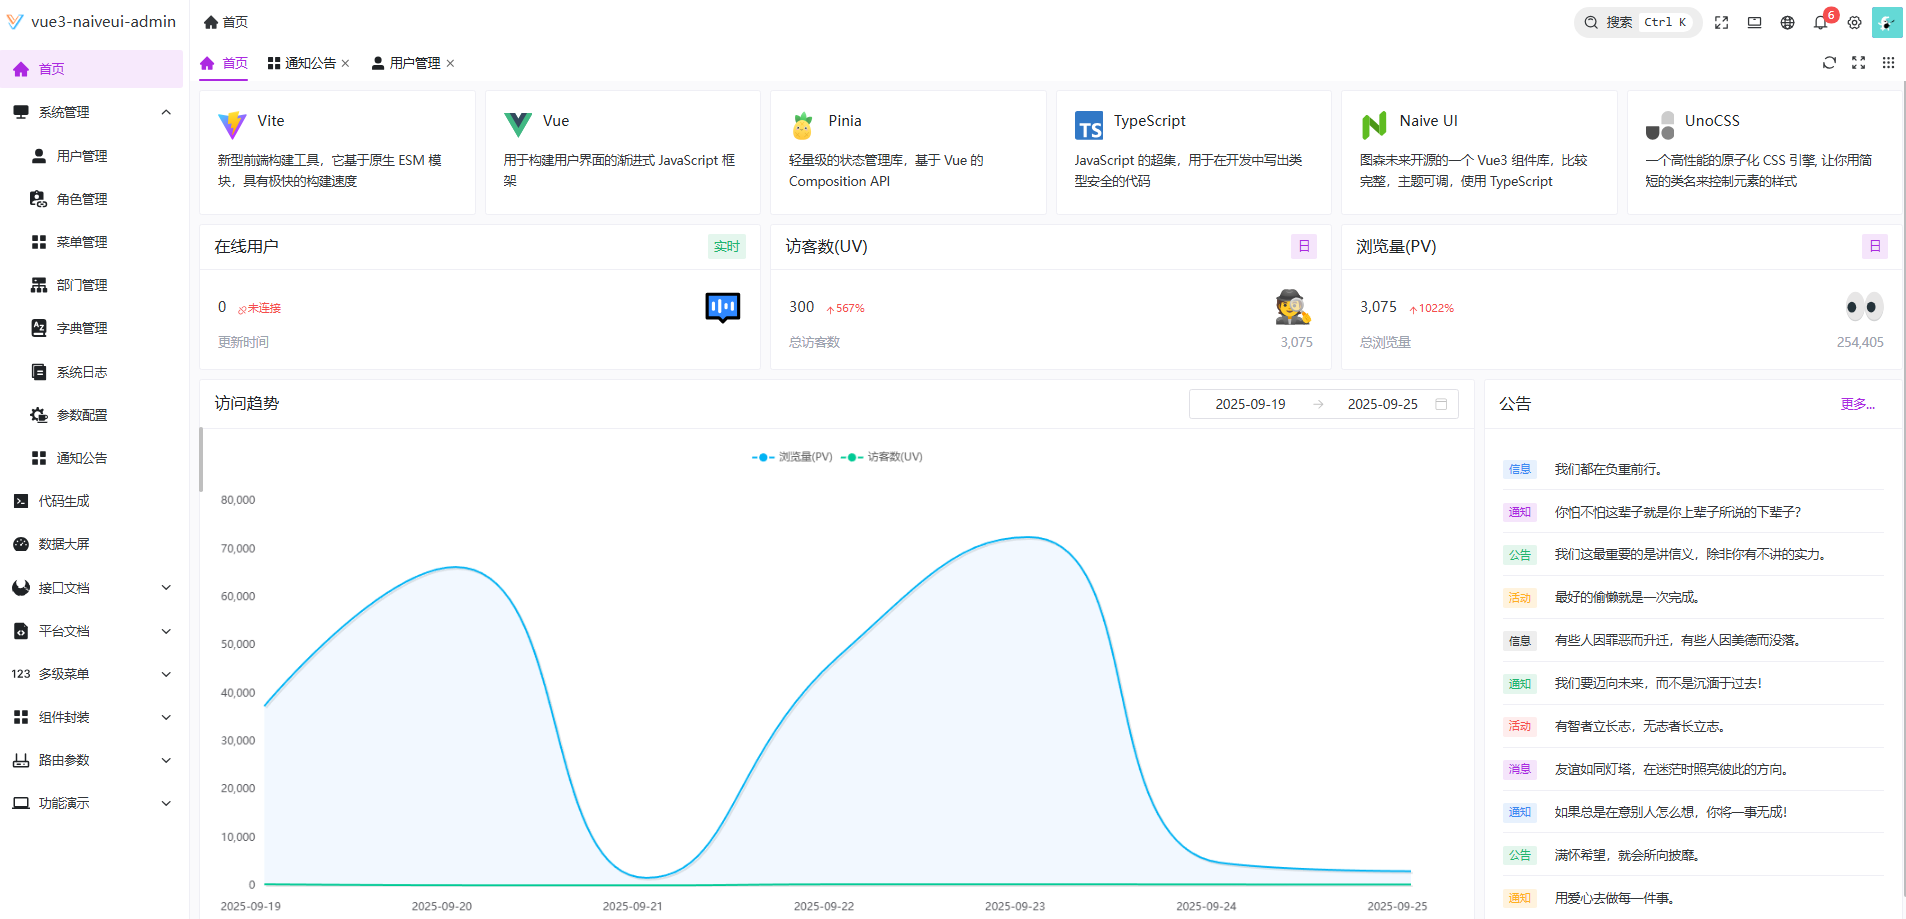Click the user avatar at top right
Screen dimensions: 1906x919
click(1888, 22)
